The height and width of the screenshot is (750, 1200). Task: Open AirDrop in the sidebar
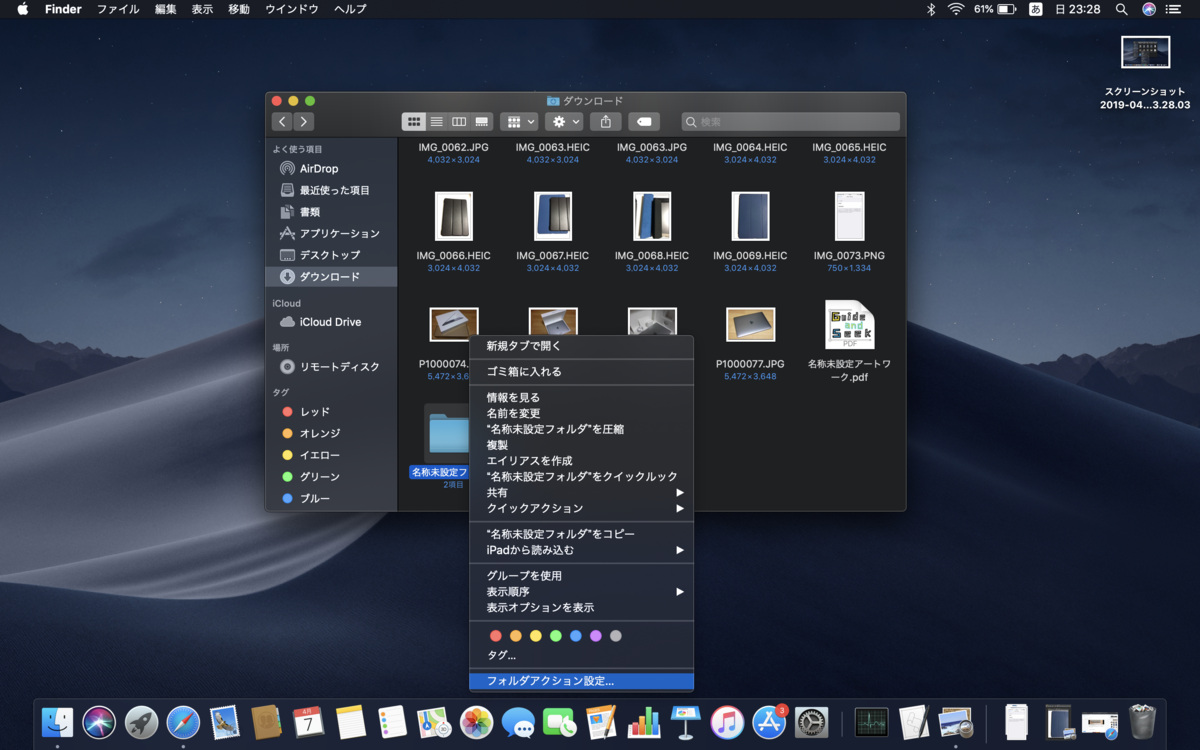pos(331,169)
